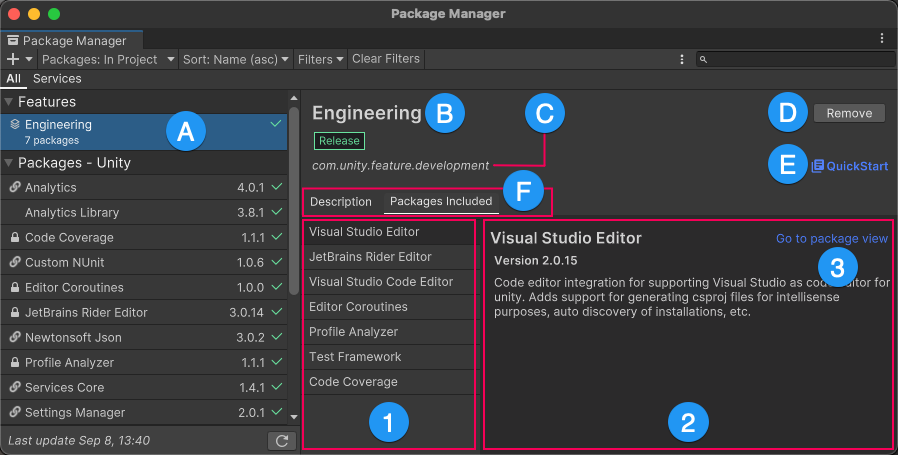This screenshot has width=898, height=455.
Task: Open the Sort: Name (asc) dropdown
Action: tap(235, 59)
